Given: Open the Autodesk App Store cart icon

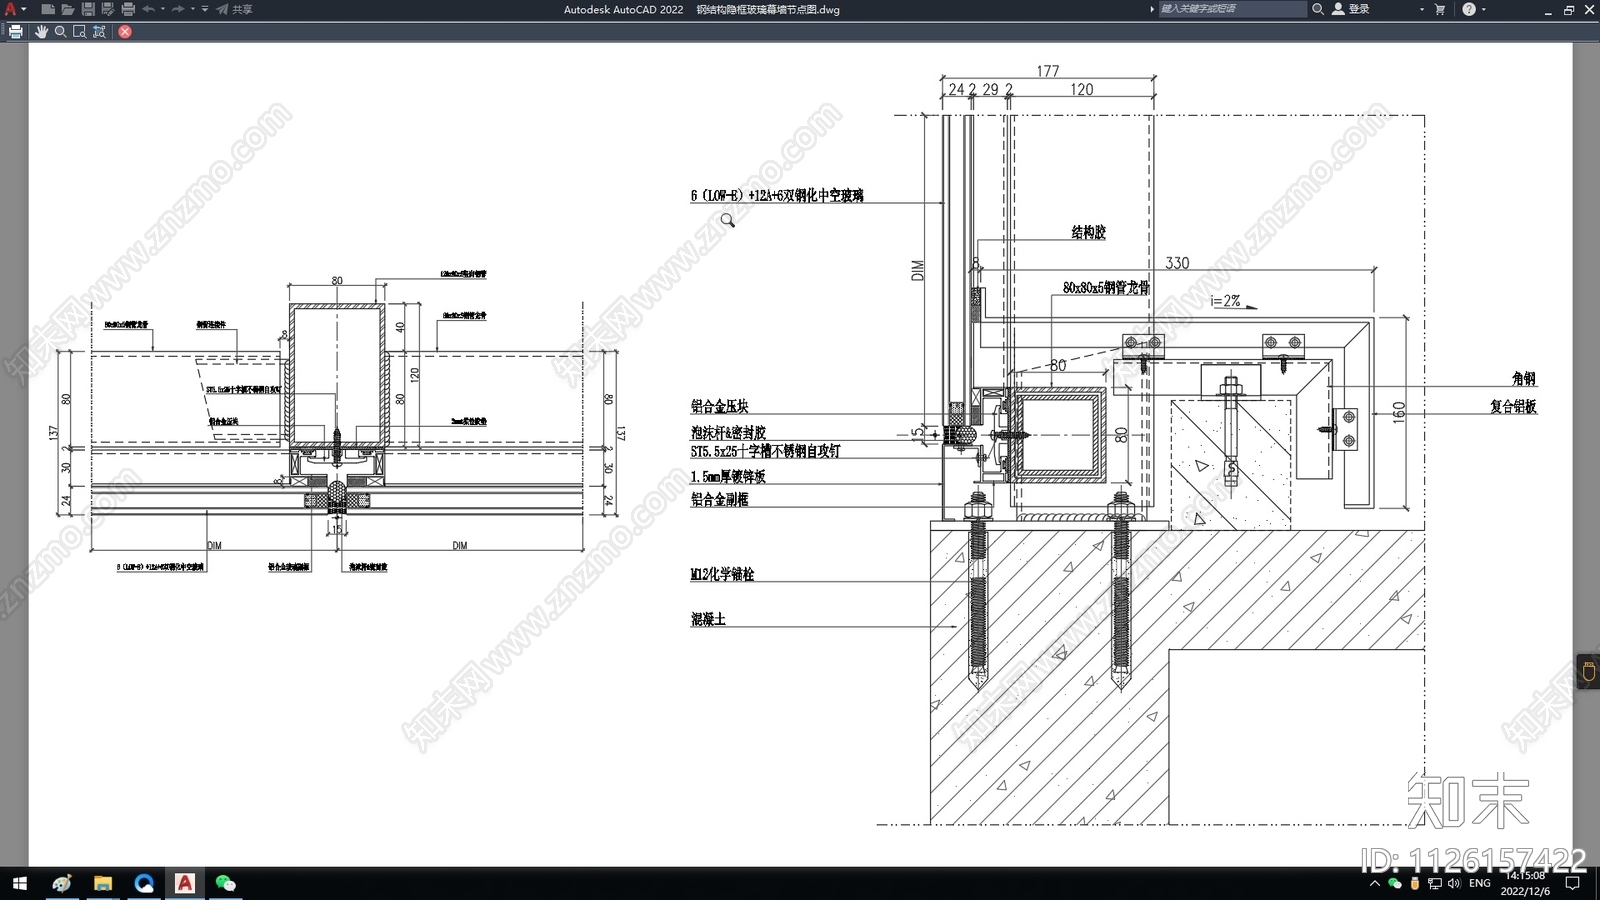Looking at the screenshot, I should (1440, 9).
